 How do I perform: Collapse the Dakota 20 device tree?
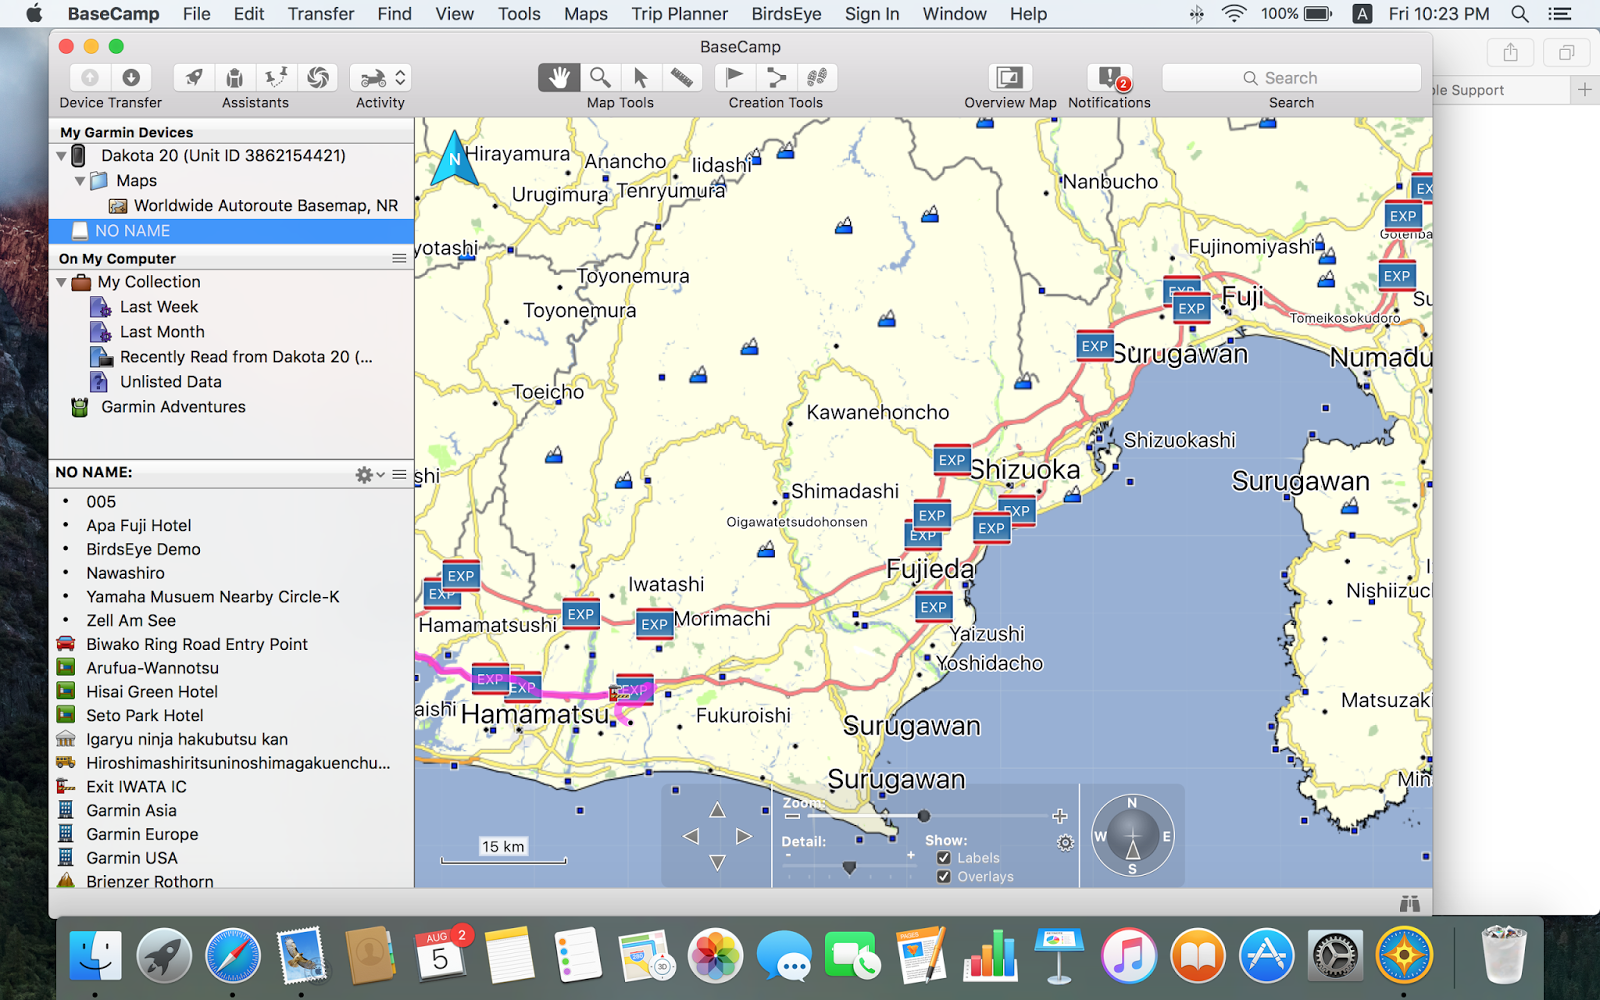61,156
